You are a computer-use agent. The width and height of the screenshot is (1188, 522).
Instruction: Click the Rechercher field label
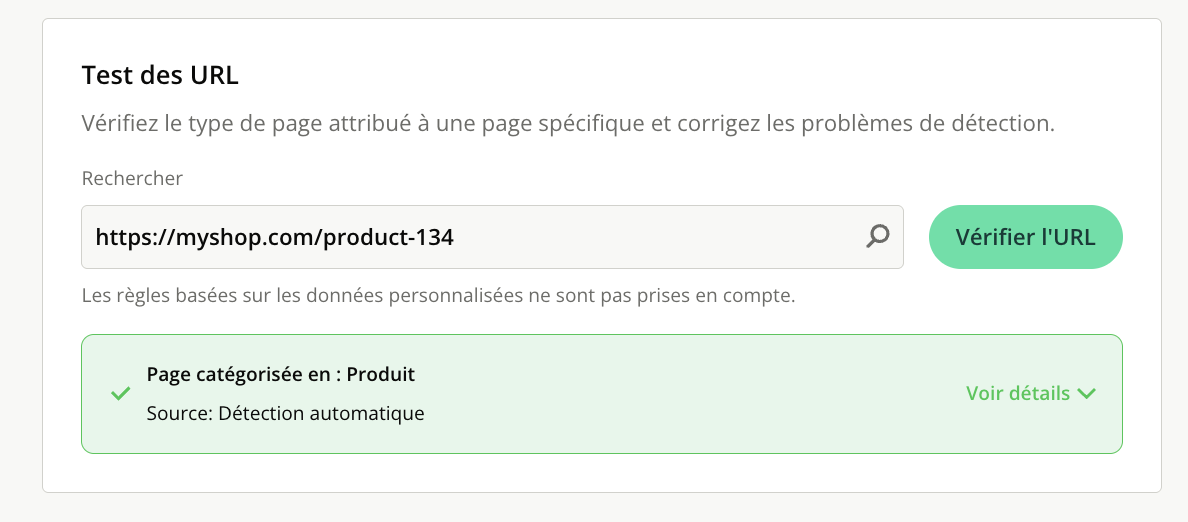pyautogui.click(x=132, y=178)
